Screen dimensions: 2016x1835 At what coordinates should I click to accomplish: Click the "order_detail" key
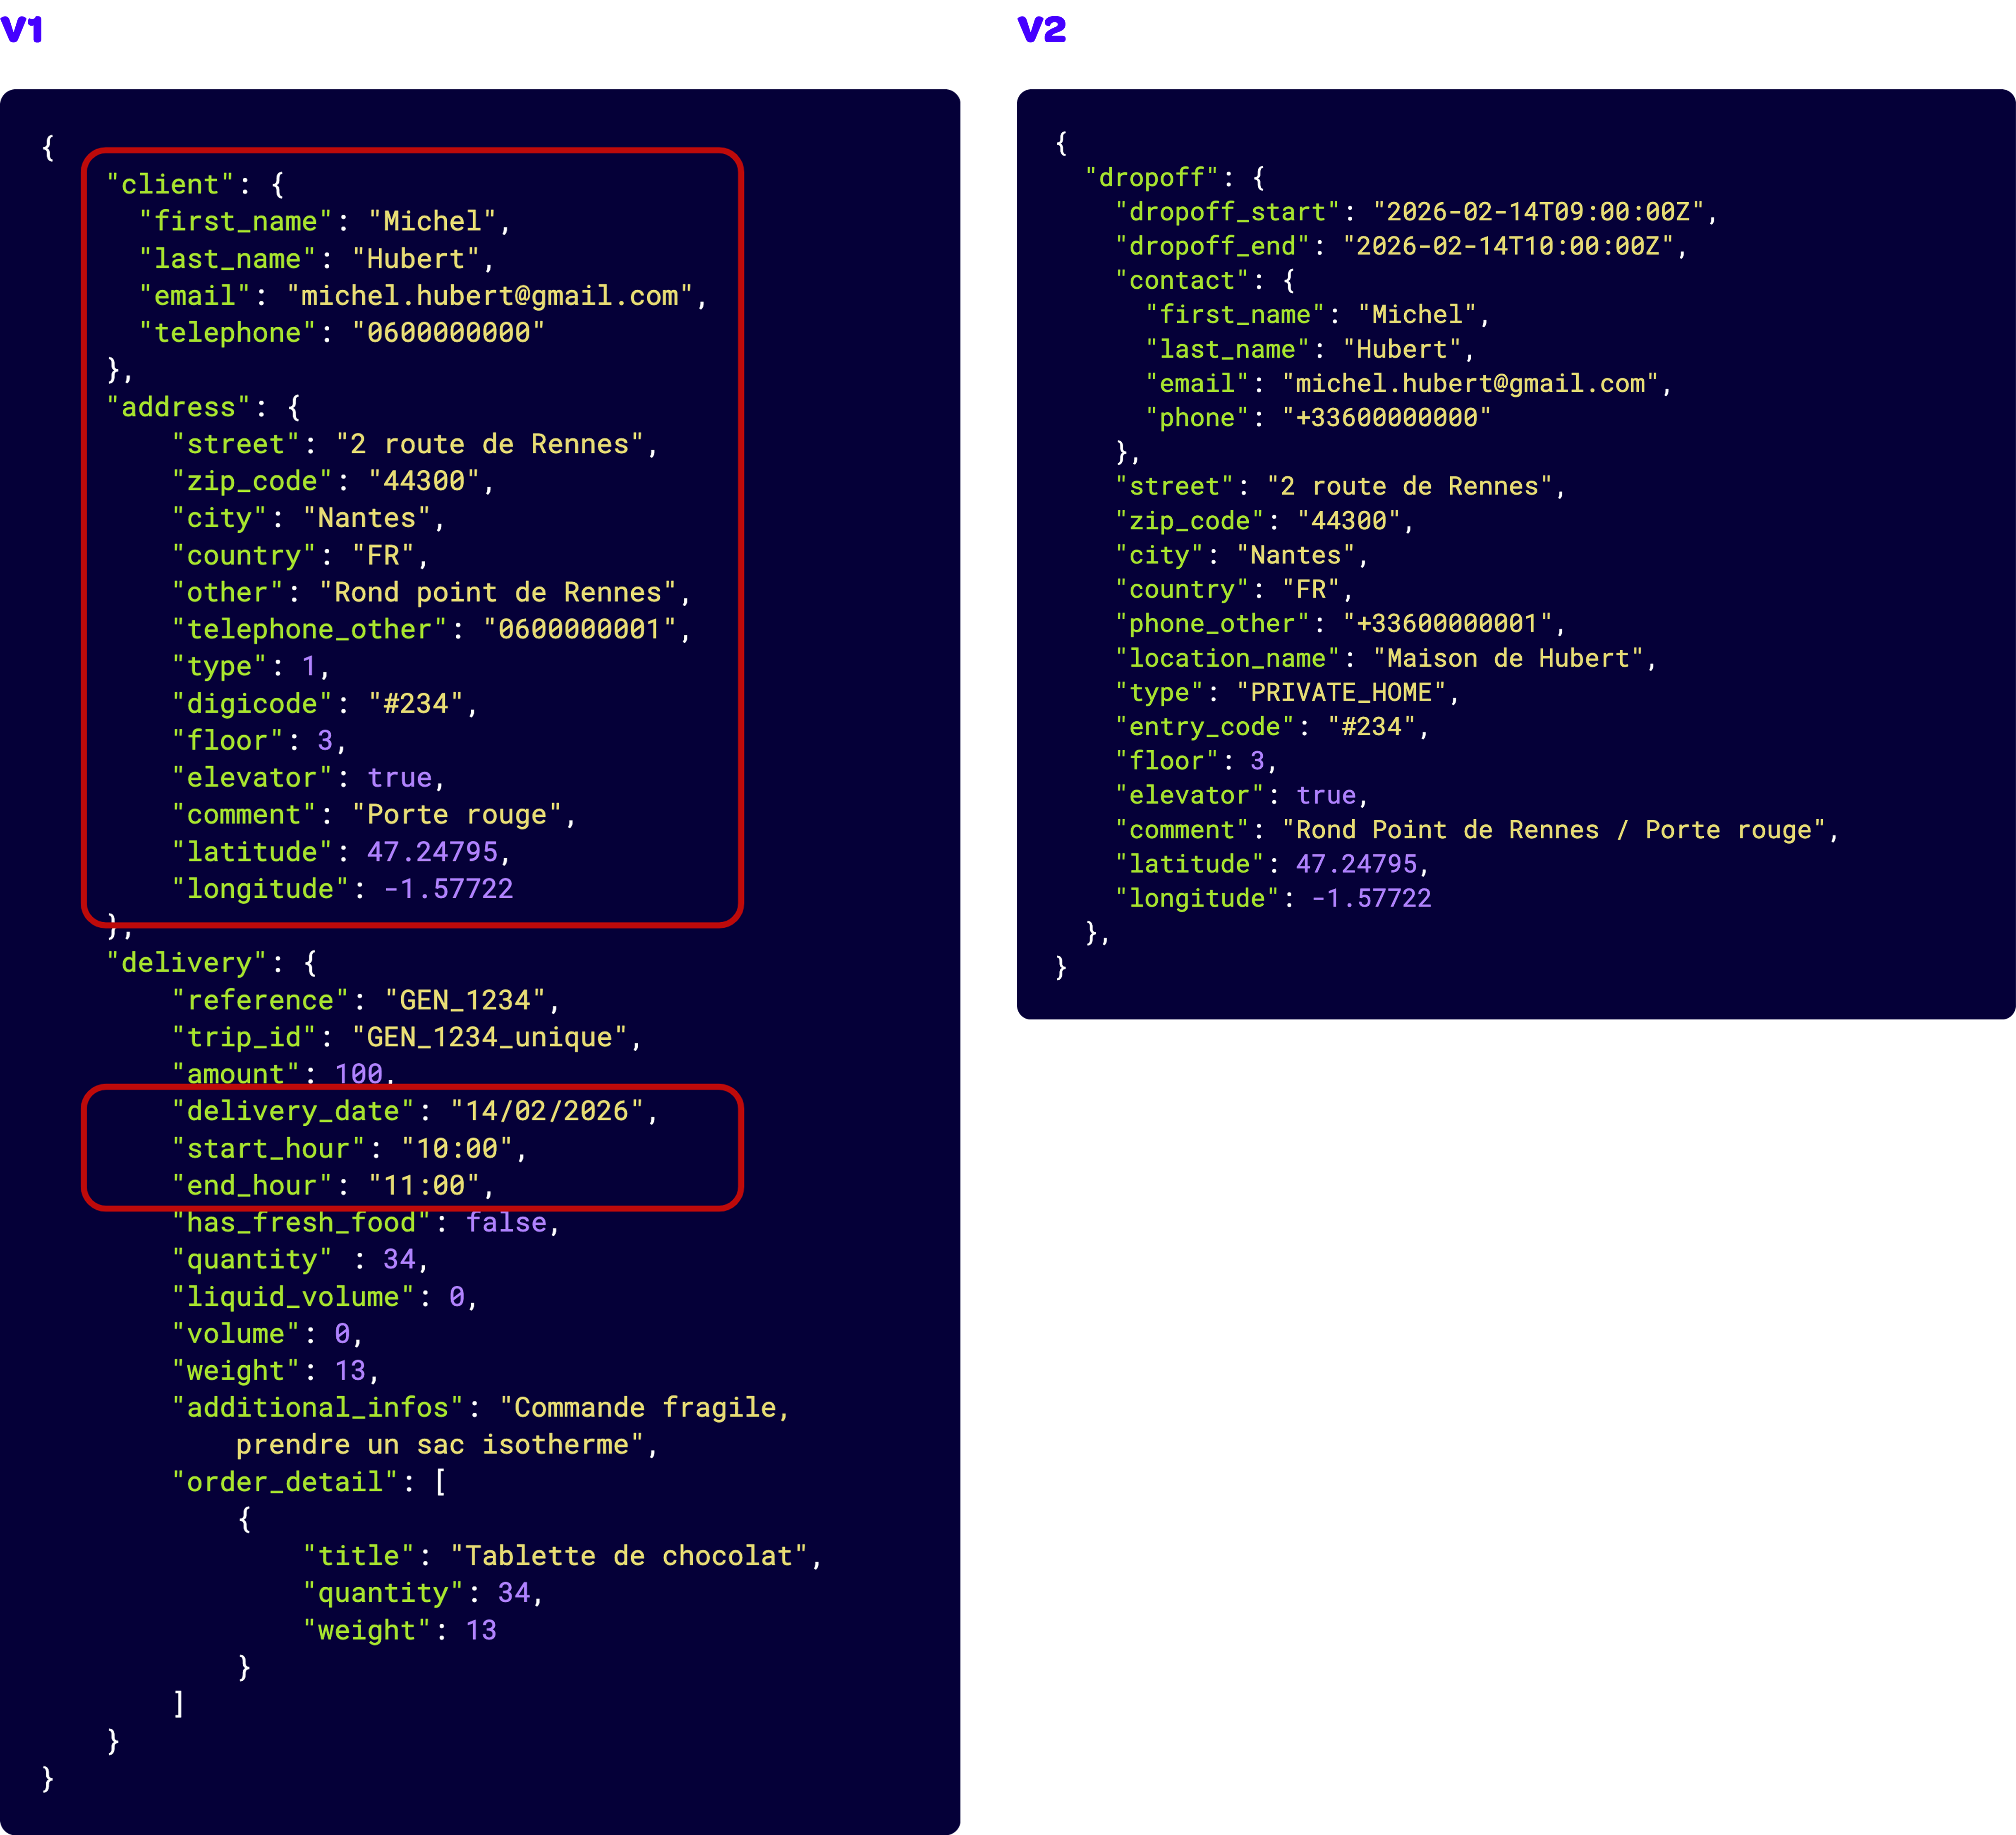coord(285,1482)
